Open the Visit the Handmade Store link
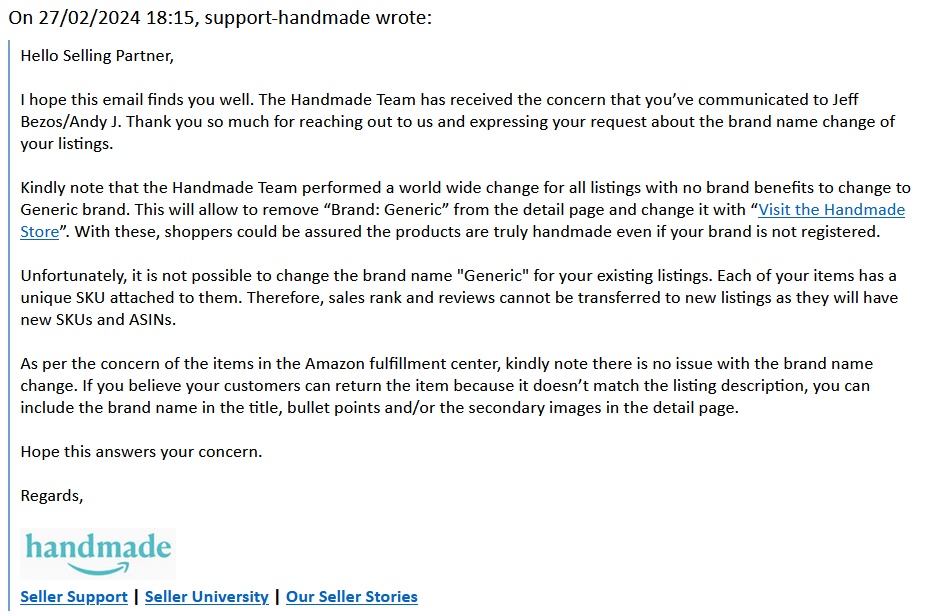Viewport: 930px width, 616px height. click(831, 210)
